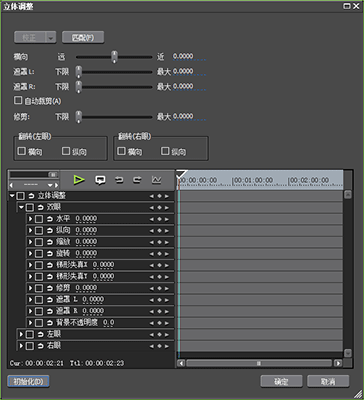
Task: Add keyframe diamond on 修剪 row
Action: 159,288
